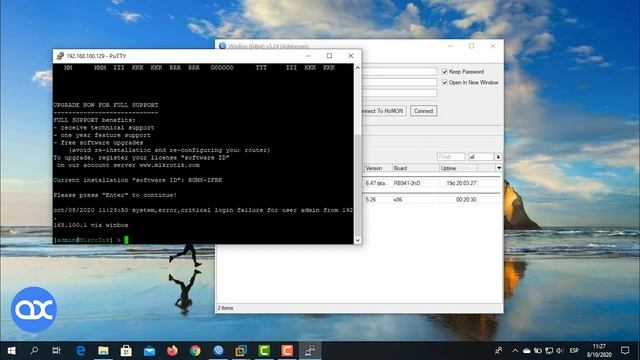Click the ESP language indicator
Screen dimensions: 640x360
(x=574, y=351)
